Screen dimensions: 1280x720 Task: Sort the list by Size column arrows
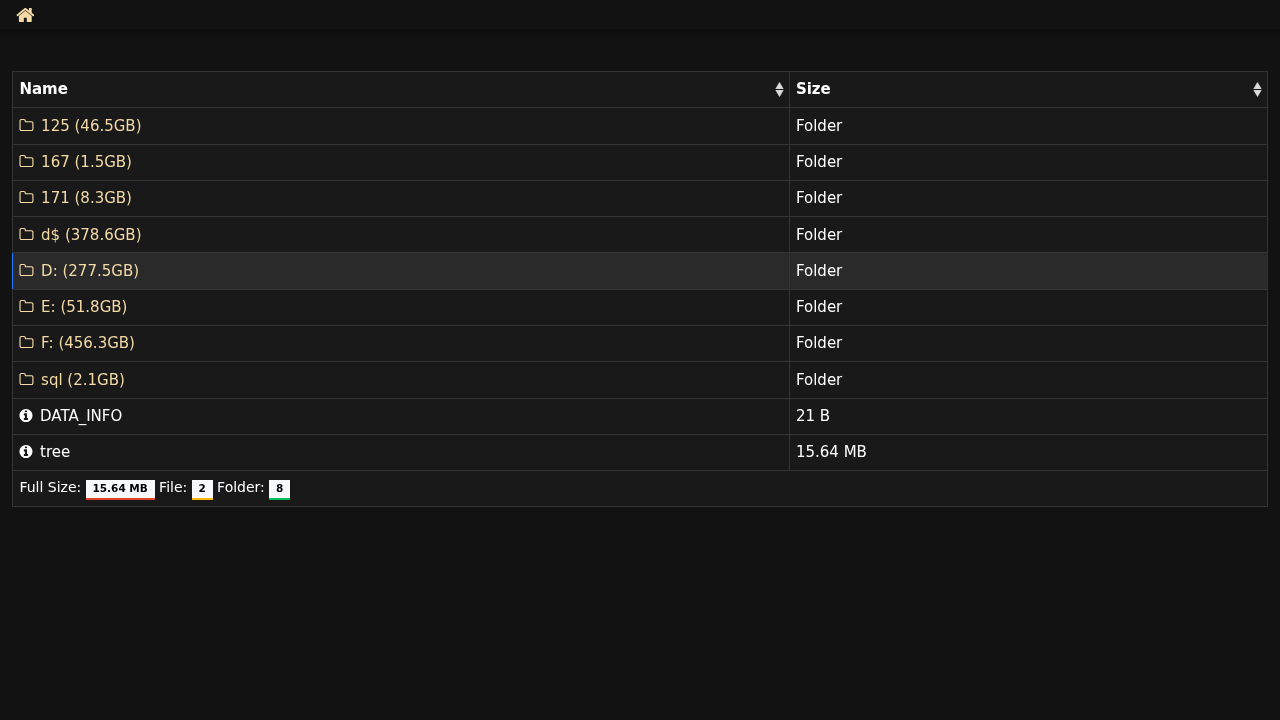(x=1257, y=90)
